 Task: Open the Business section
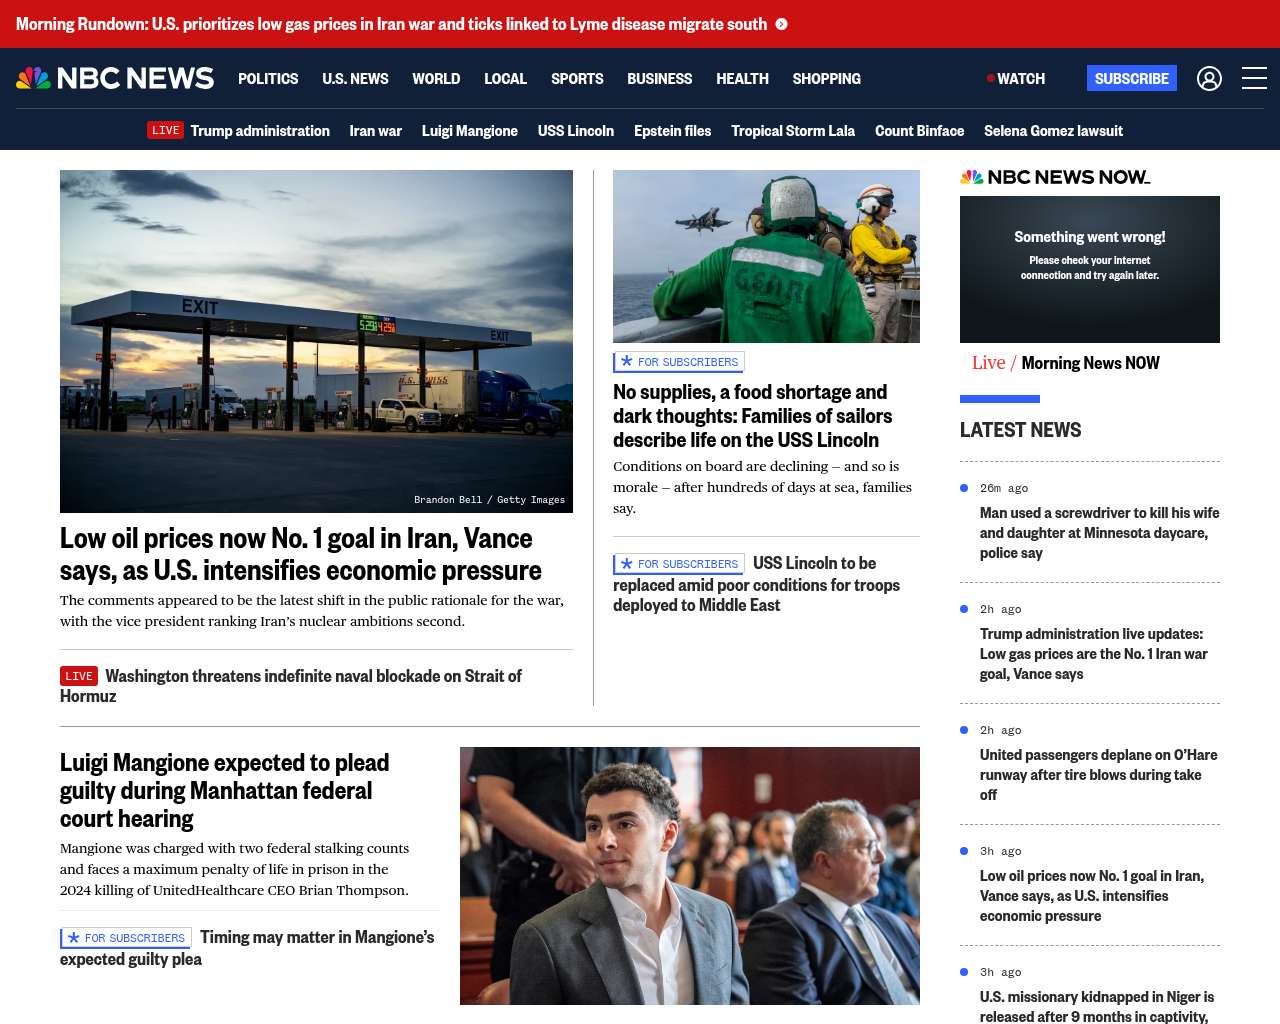(659, 78)
